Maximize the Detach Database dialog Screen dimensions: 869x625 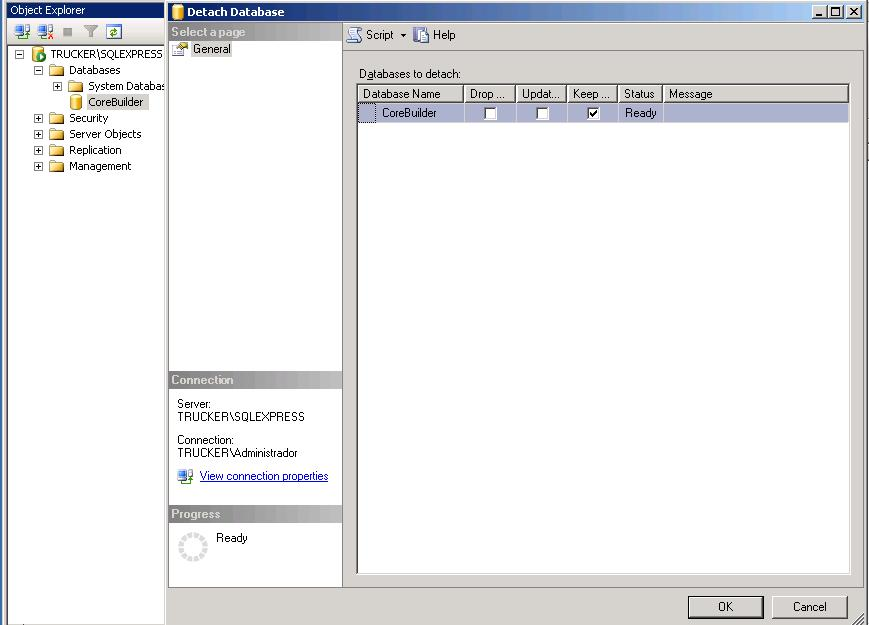click(836, 12)
